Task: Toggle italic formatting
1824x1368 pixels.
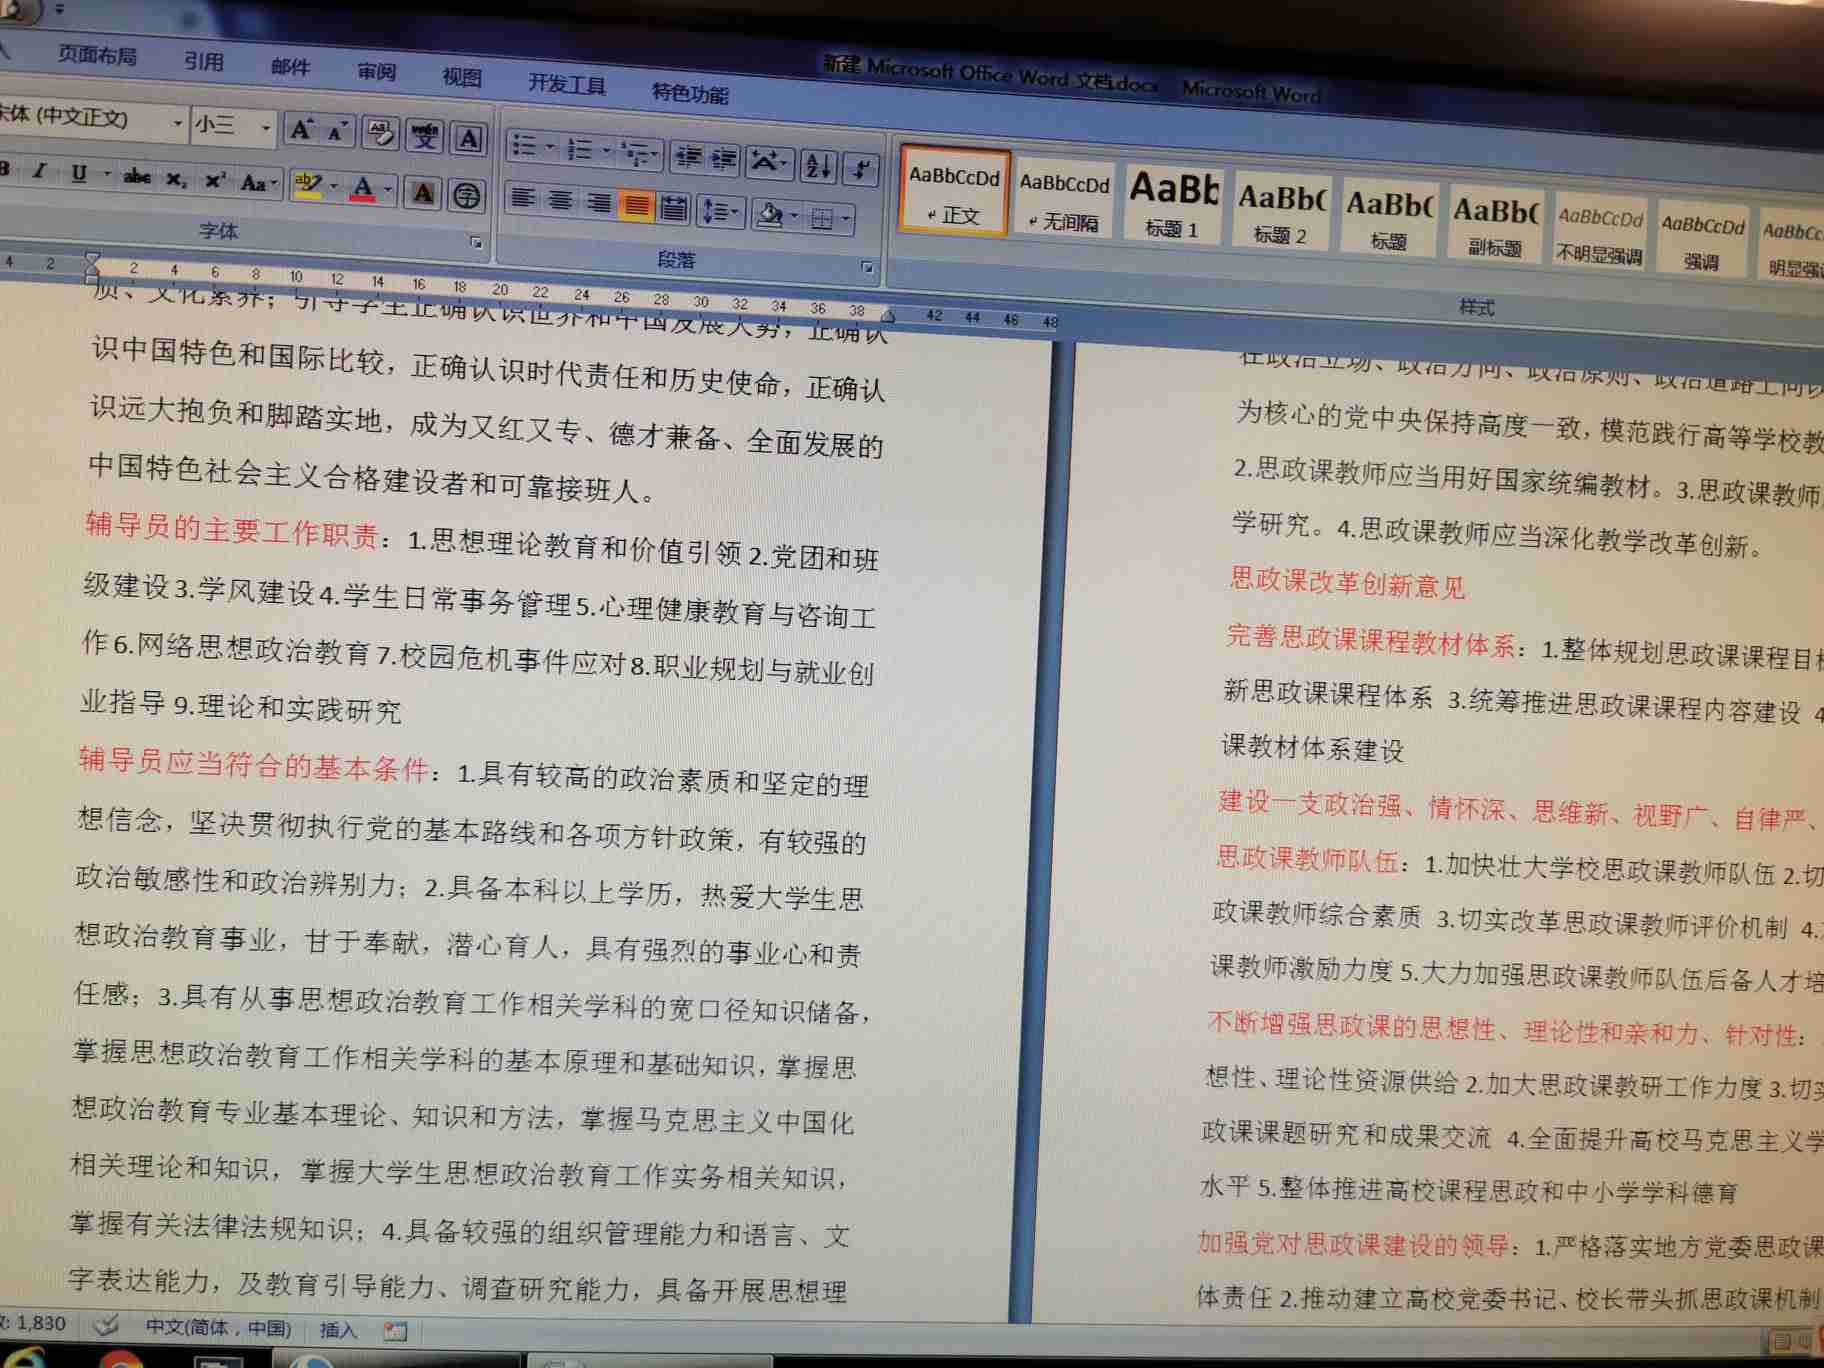Action: click(39, 171)
